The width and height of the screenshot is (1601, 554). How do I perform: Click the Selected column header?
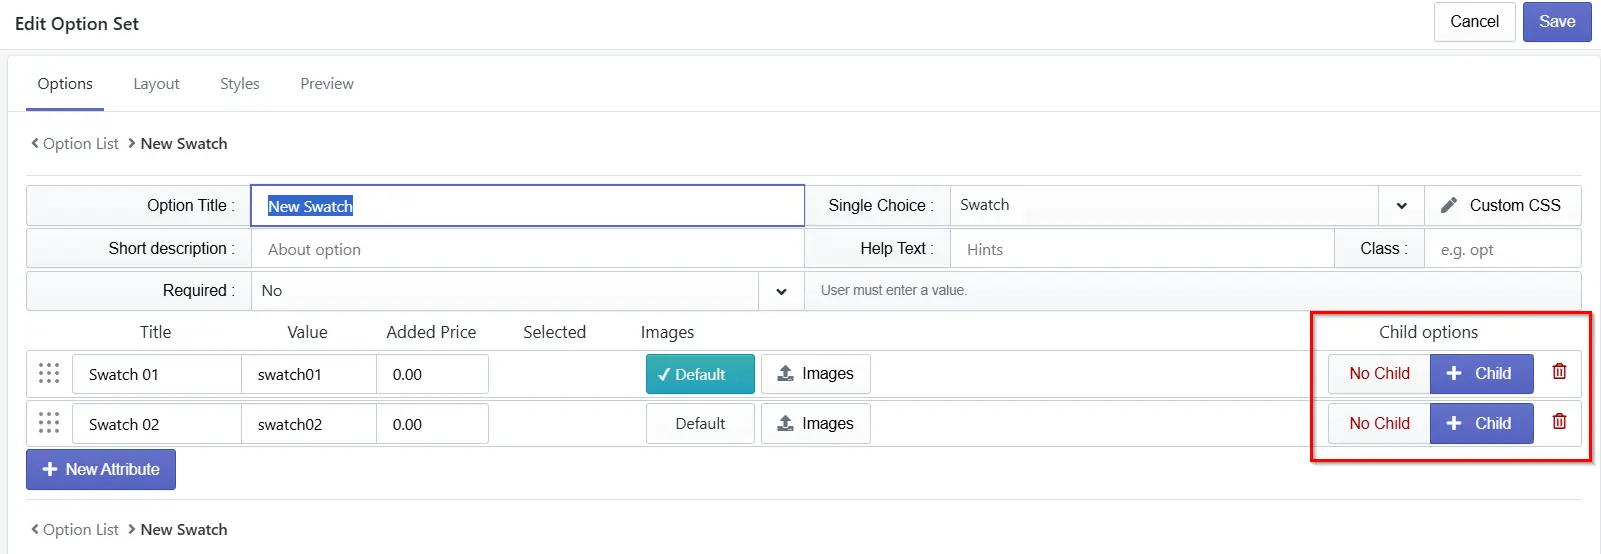click(x=554, y=332)
